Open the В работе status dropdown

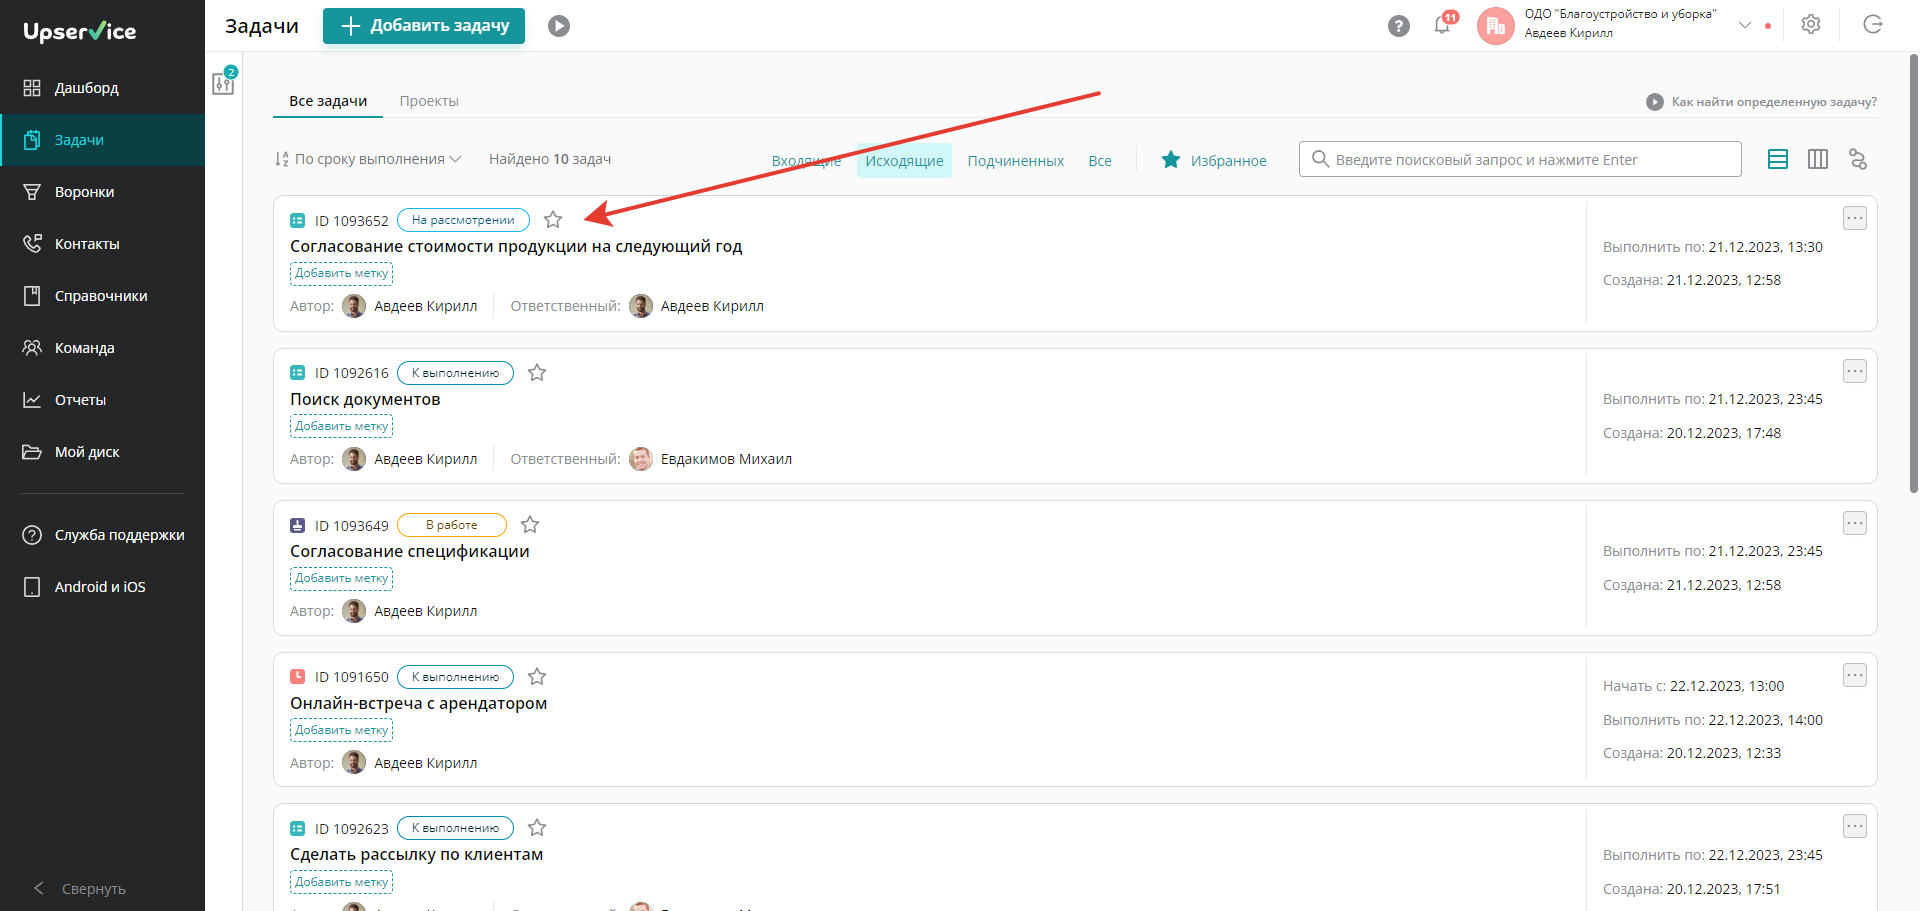click(x=452, y=525)
